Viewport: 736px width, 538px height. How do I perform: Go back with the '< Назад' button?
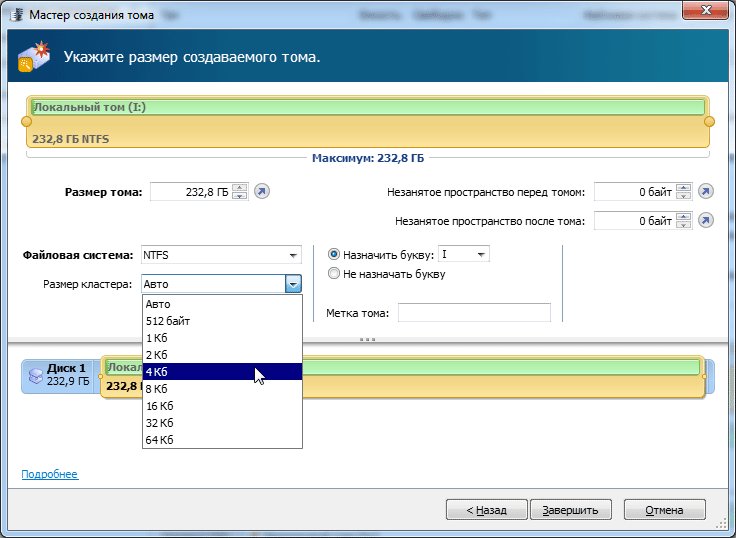click(486, 509)
